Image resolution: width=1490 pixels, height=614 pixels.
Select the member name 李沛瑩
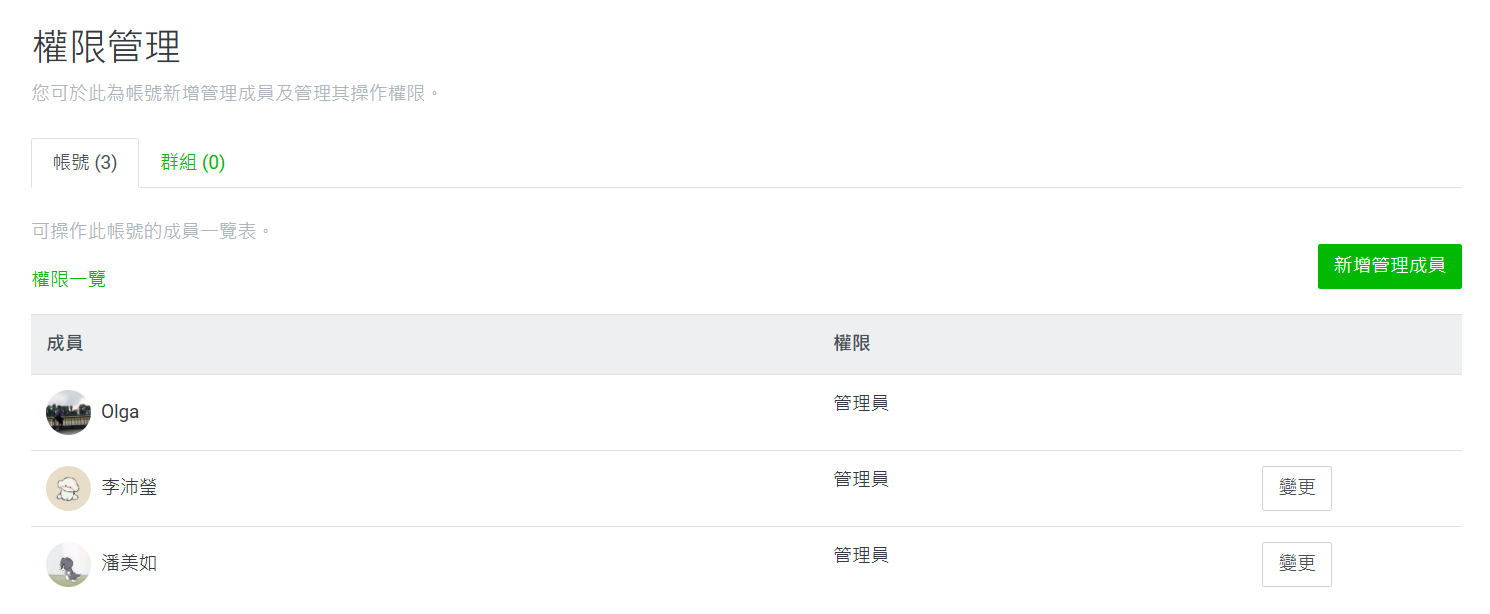[129, 488]
